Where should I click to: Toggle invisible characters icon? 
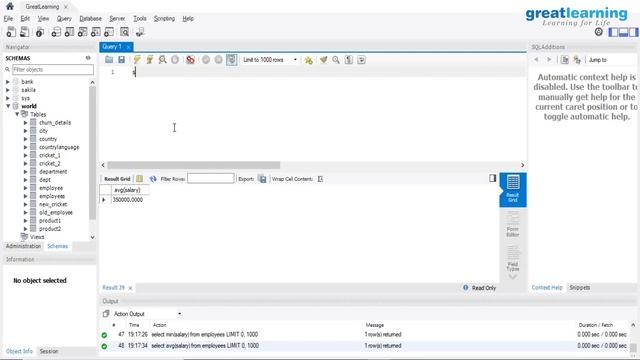tap(349, 60)
